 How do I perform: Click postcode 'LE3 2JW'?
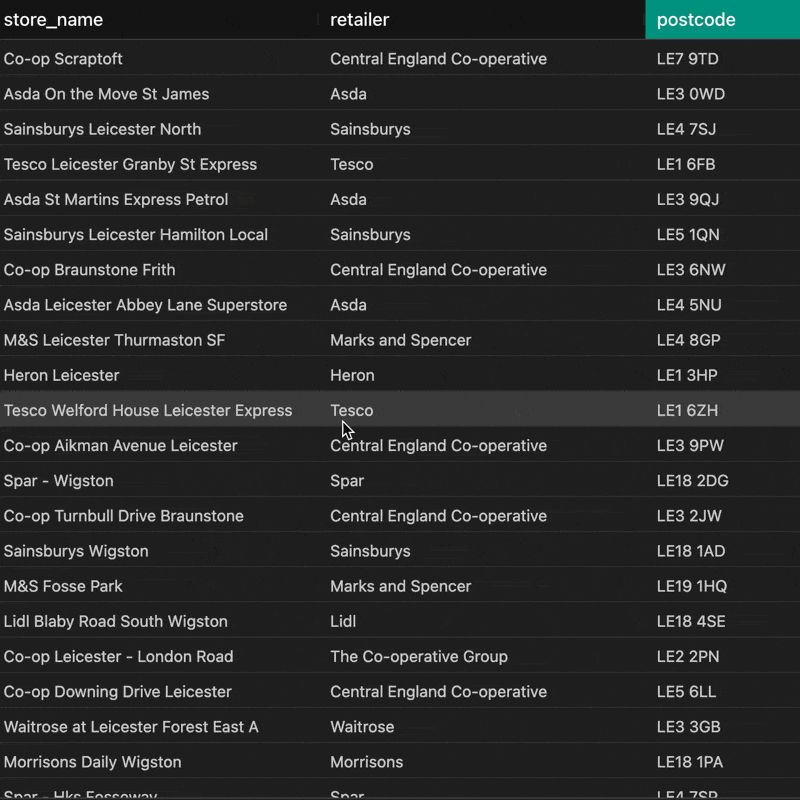(x=689, y=516)
